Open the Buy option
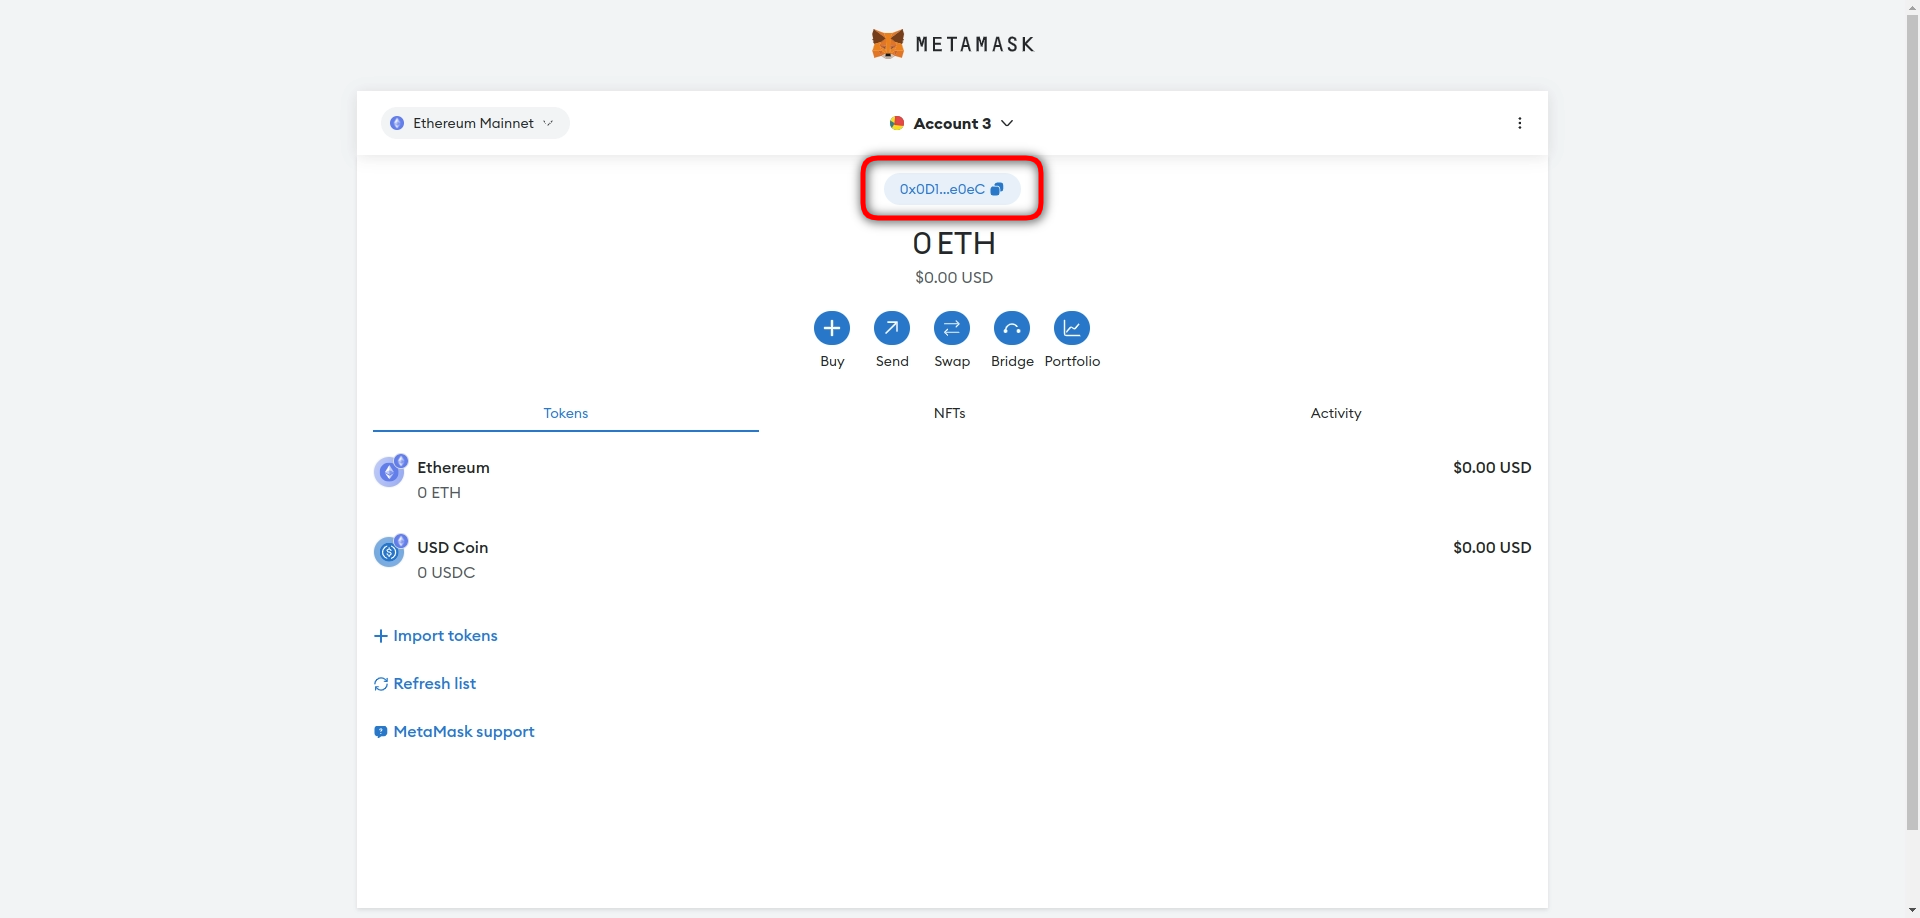The image size is (1920, 918). click(832, 328)
